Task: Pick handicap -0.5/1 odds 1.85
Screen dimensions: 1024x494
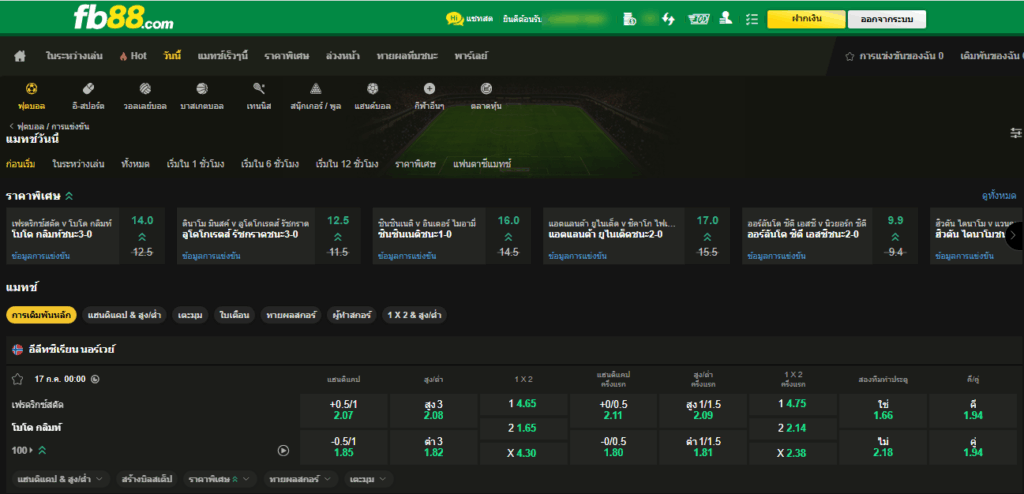Action: click(344, 446)
